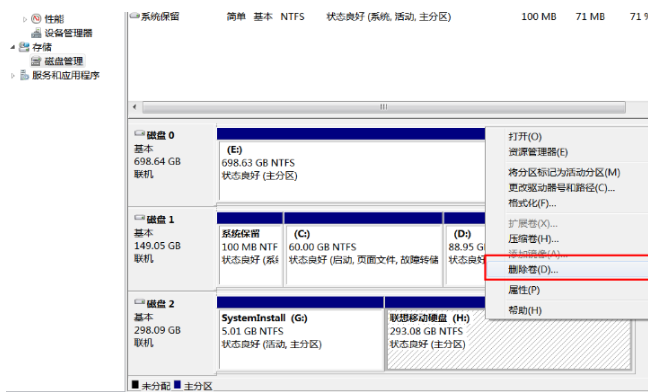Click 系统保留 name in volume list
This screenshot has height=392, width=659.
160,16
